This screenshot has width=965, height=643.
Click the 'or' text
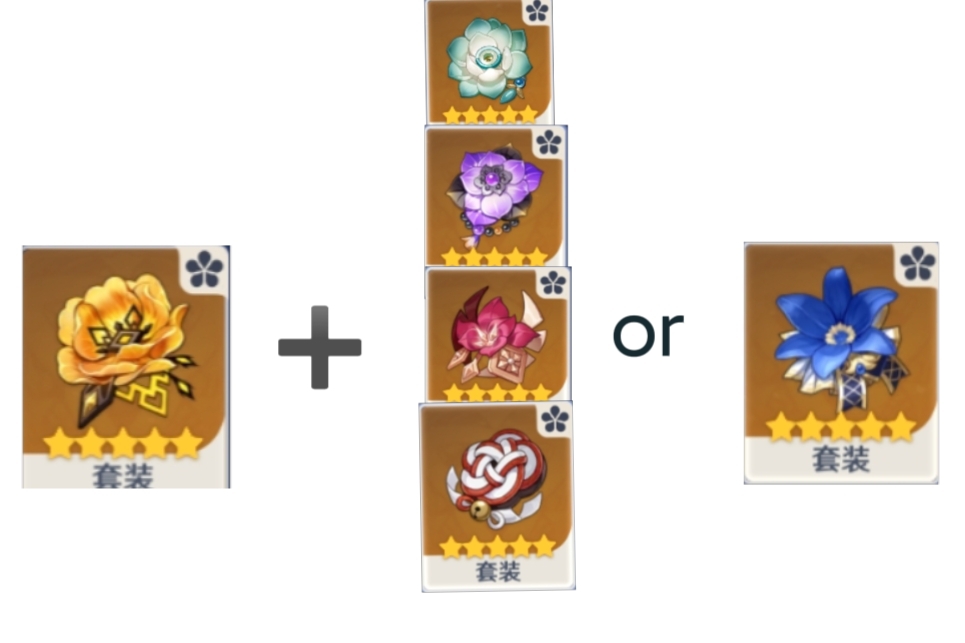pos(648,334)
